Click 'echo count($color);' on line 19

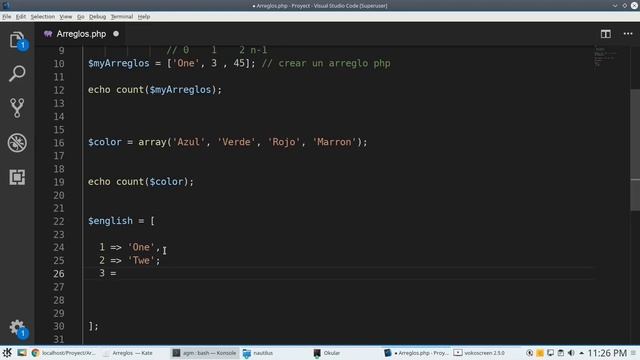pos(141,182)
